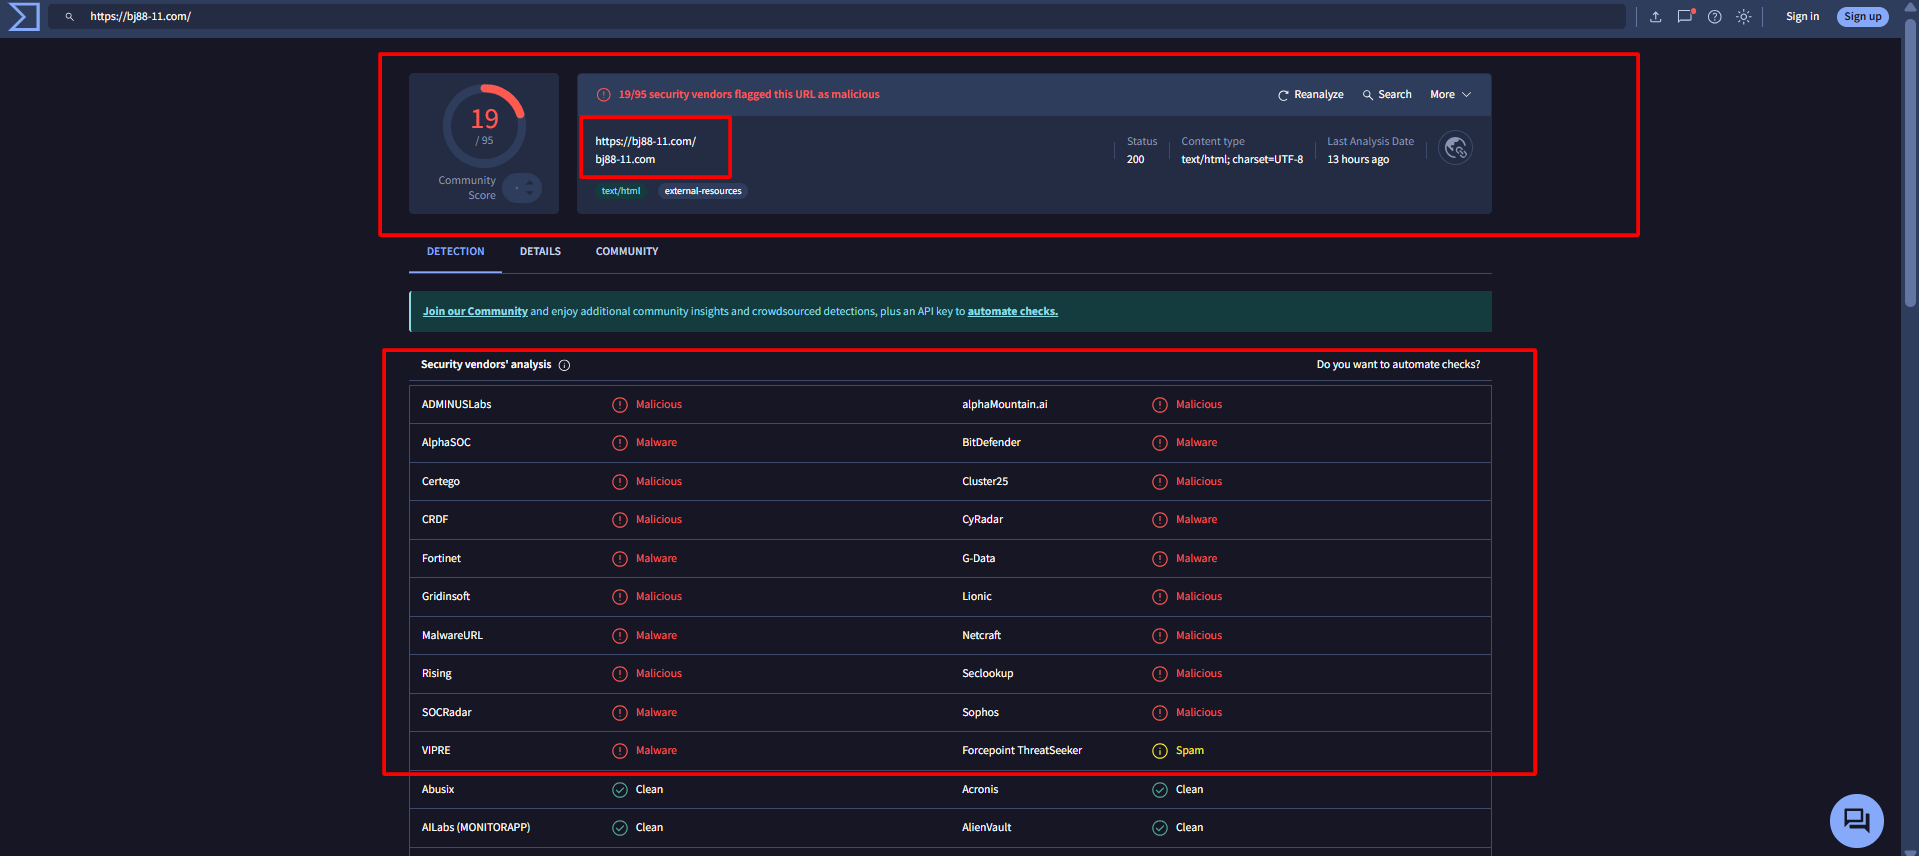Open the notifications speech bubble icon
1919x856 pixels.
[1685, 17]
